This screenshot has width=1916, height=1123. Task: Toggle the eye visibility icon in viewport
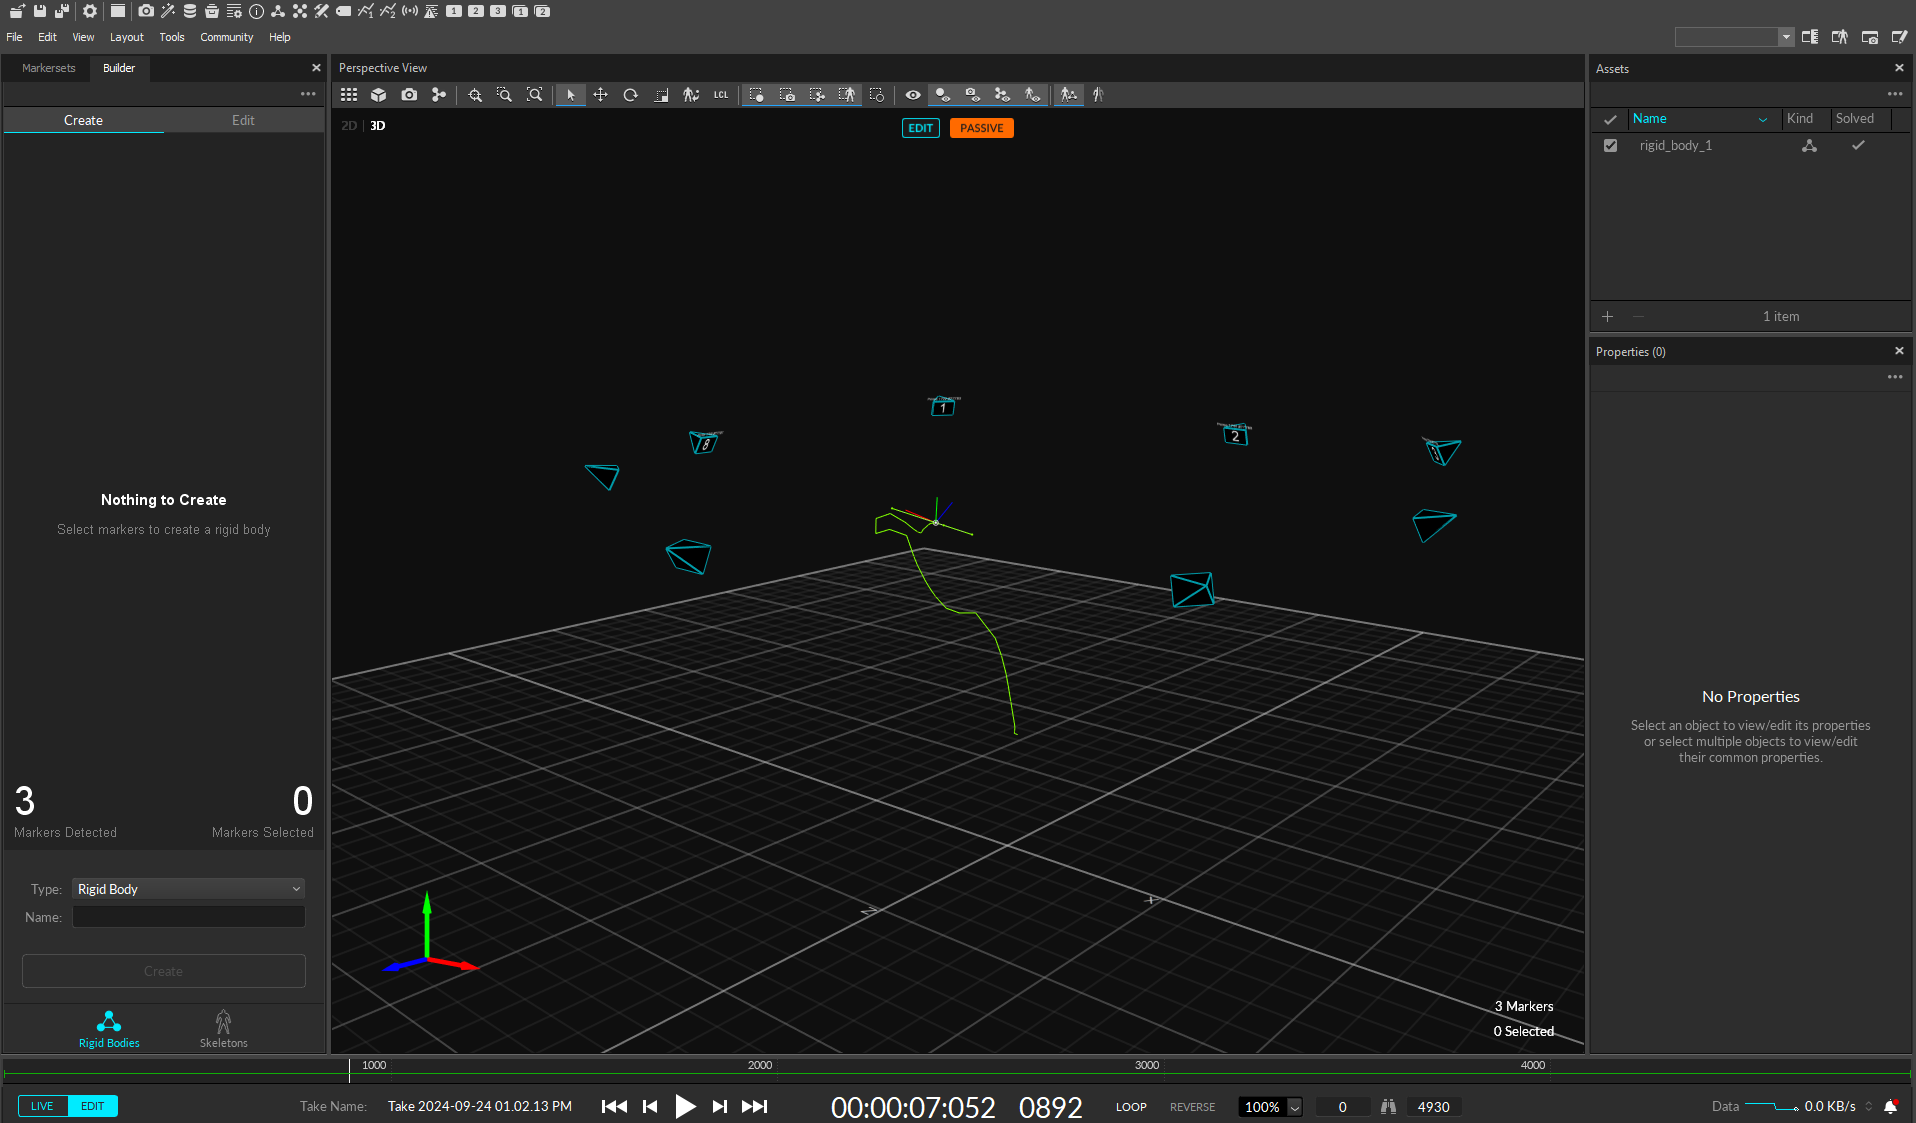[913, 95]
